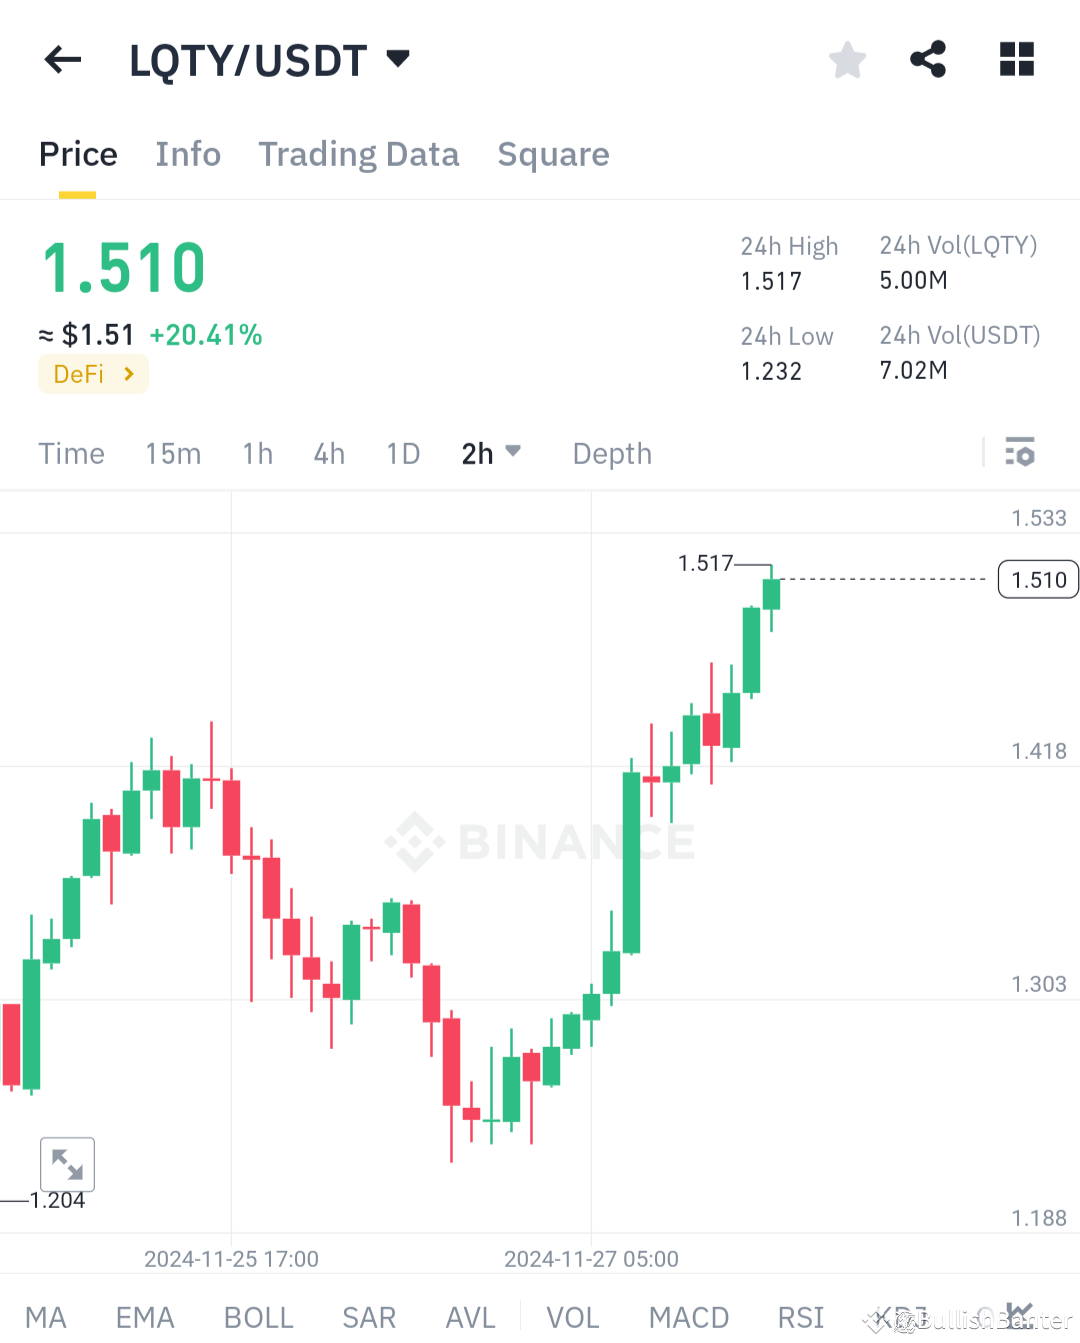Toggle the BOLL Bollinger Bands indicator

[x=258, y=1318]
